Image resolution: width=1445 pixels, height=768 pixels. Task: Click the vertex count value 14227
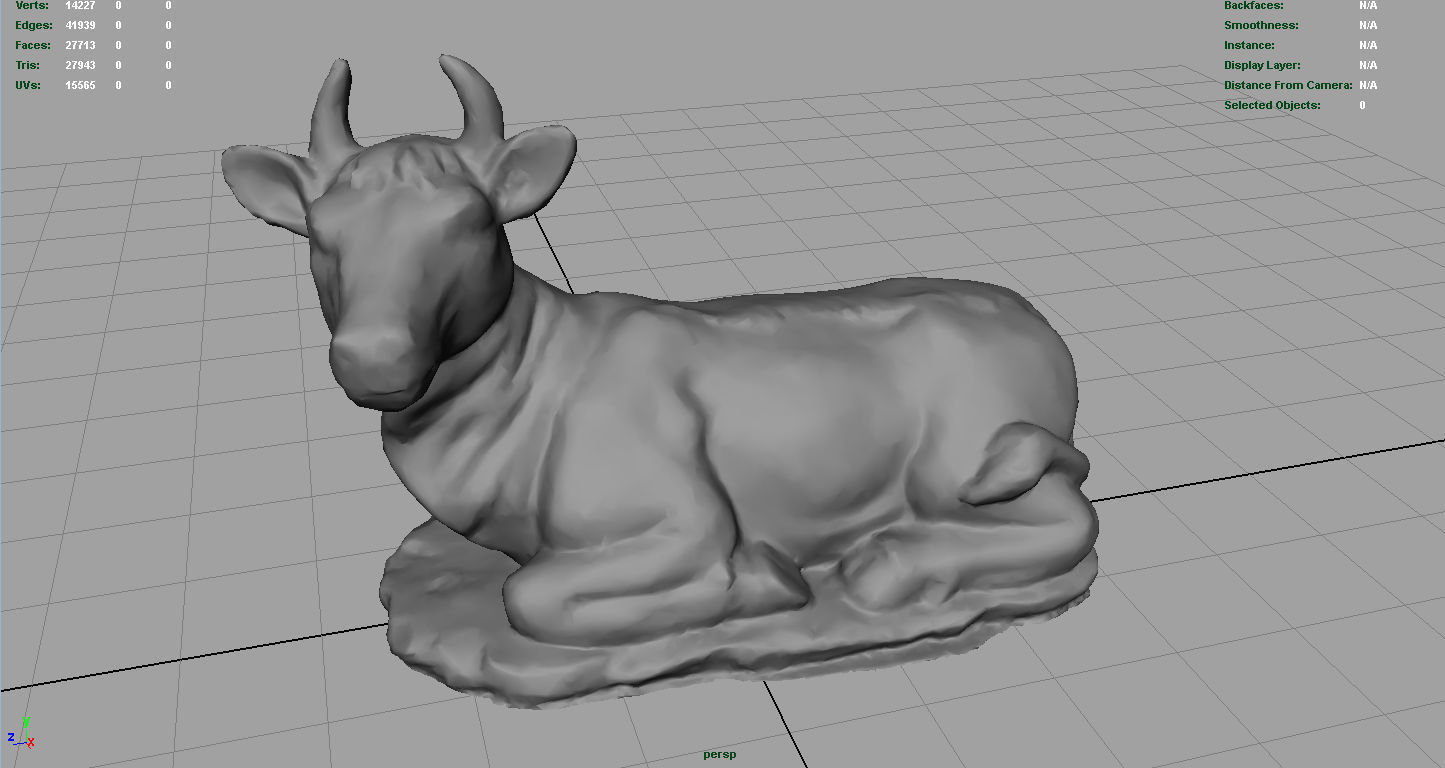click(80, 6)
